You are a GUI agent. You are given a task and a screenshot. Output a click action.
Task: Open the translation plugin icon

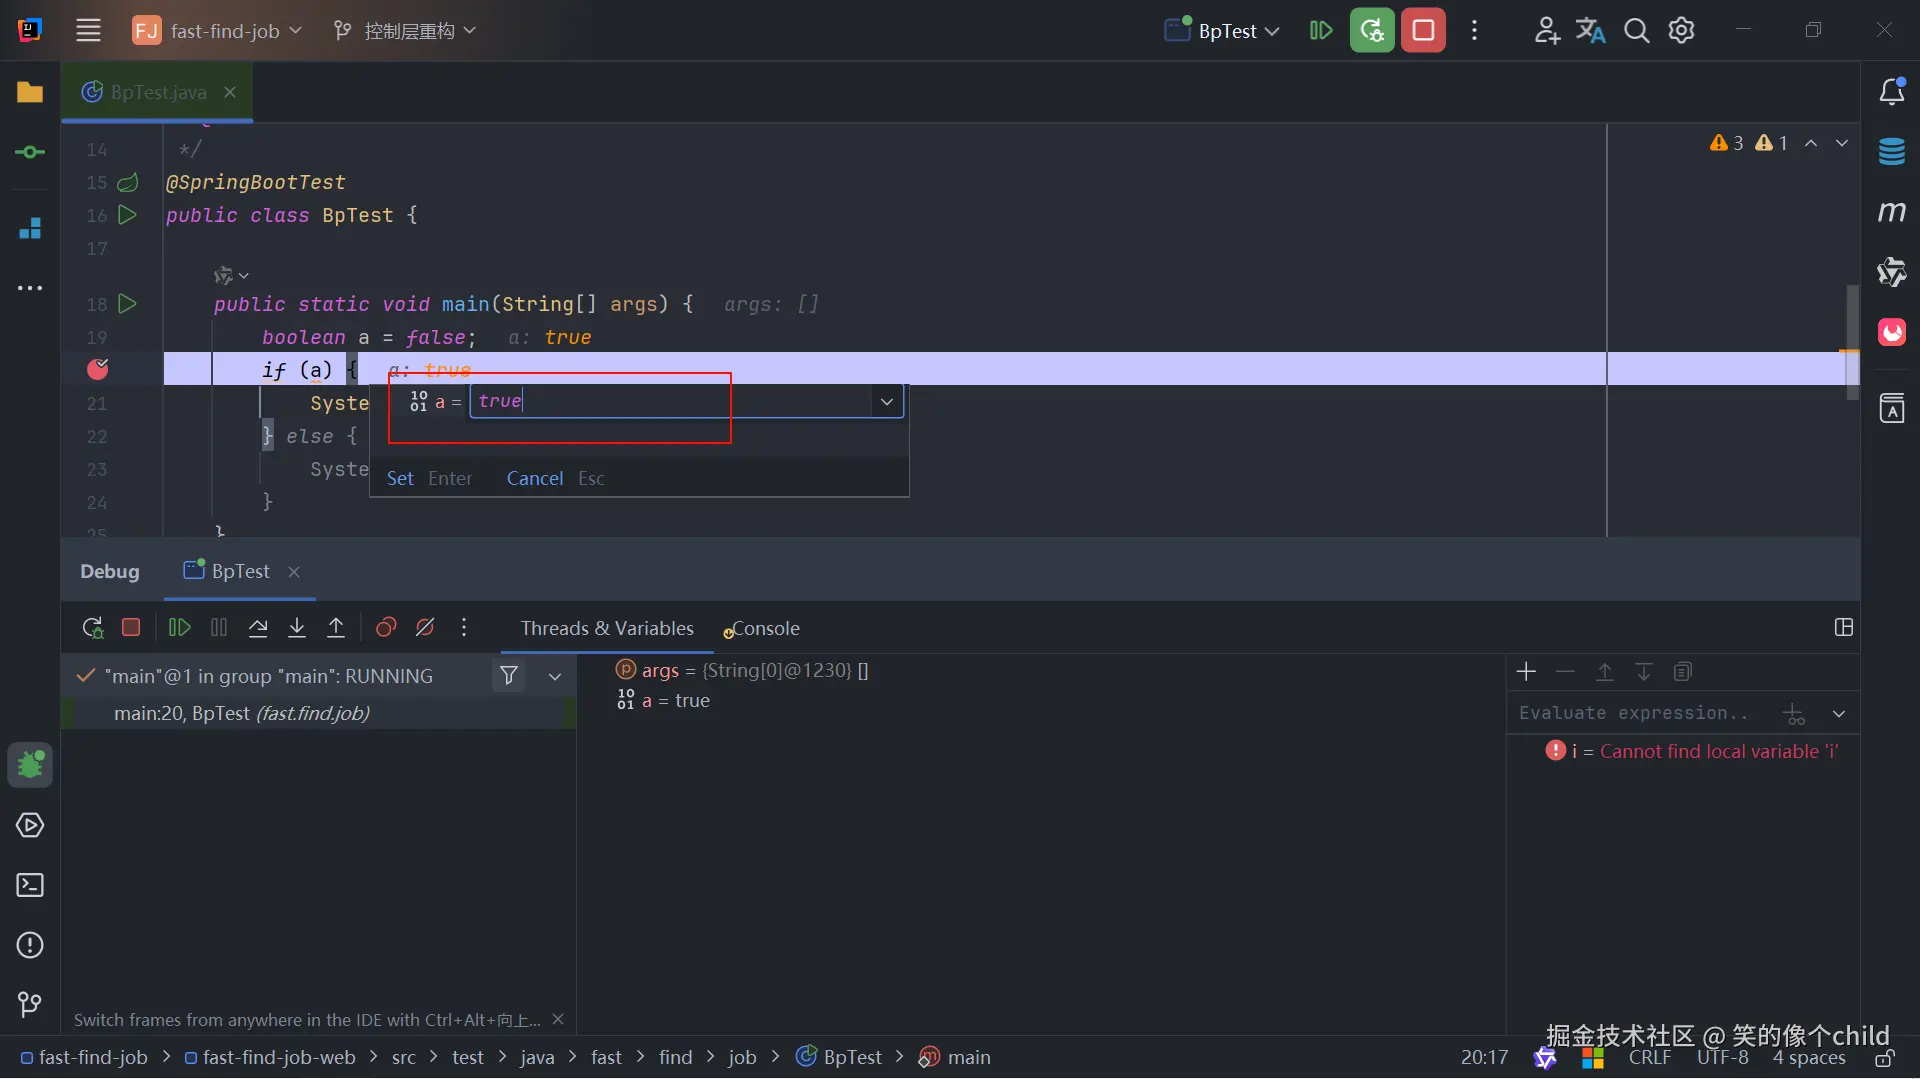1590,30
